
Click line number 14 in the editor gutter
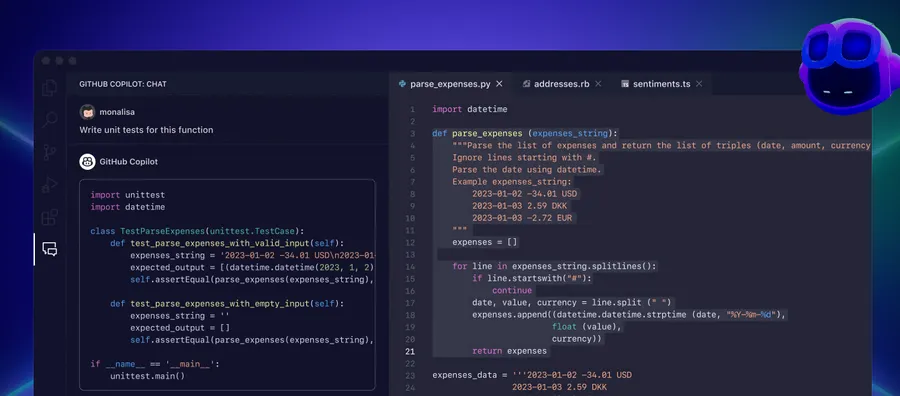pyautogui.click(x=410, y=266)
